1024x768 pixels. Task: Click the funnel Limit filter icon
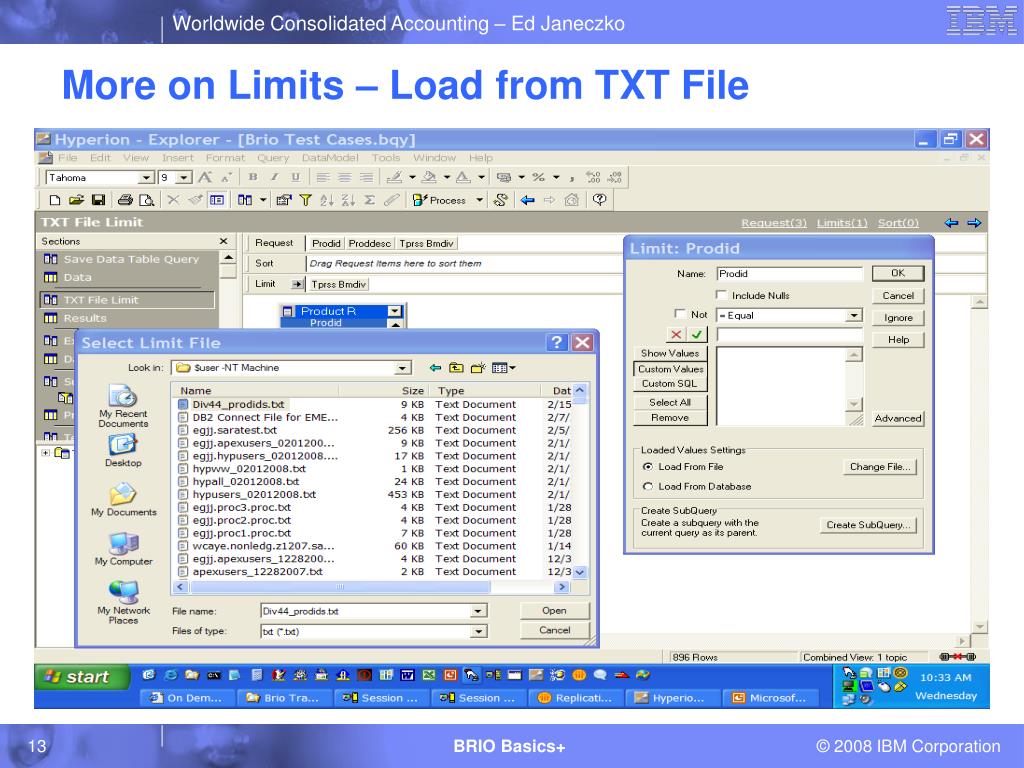pyautogui.click(x=305, y=200)
